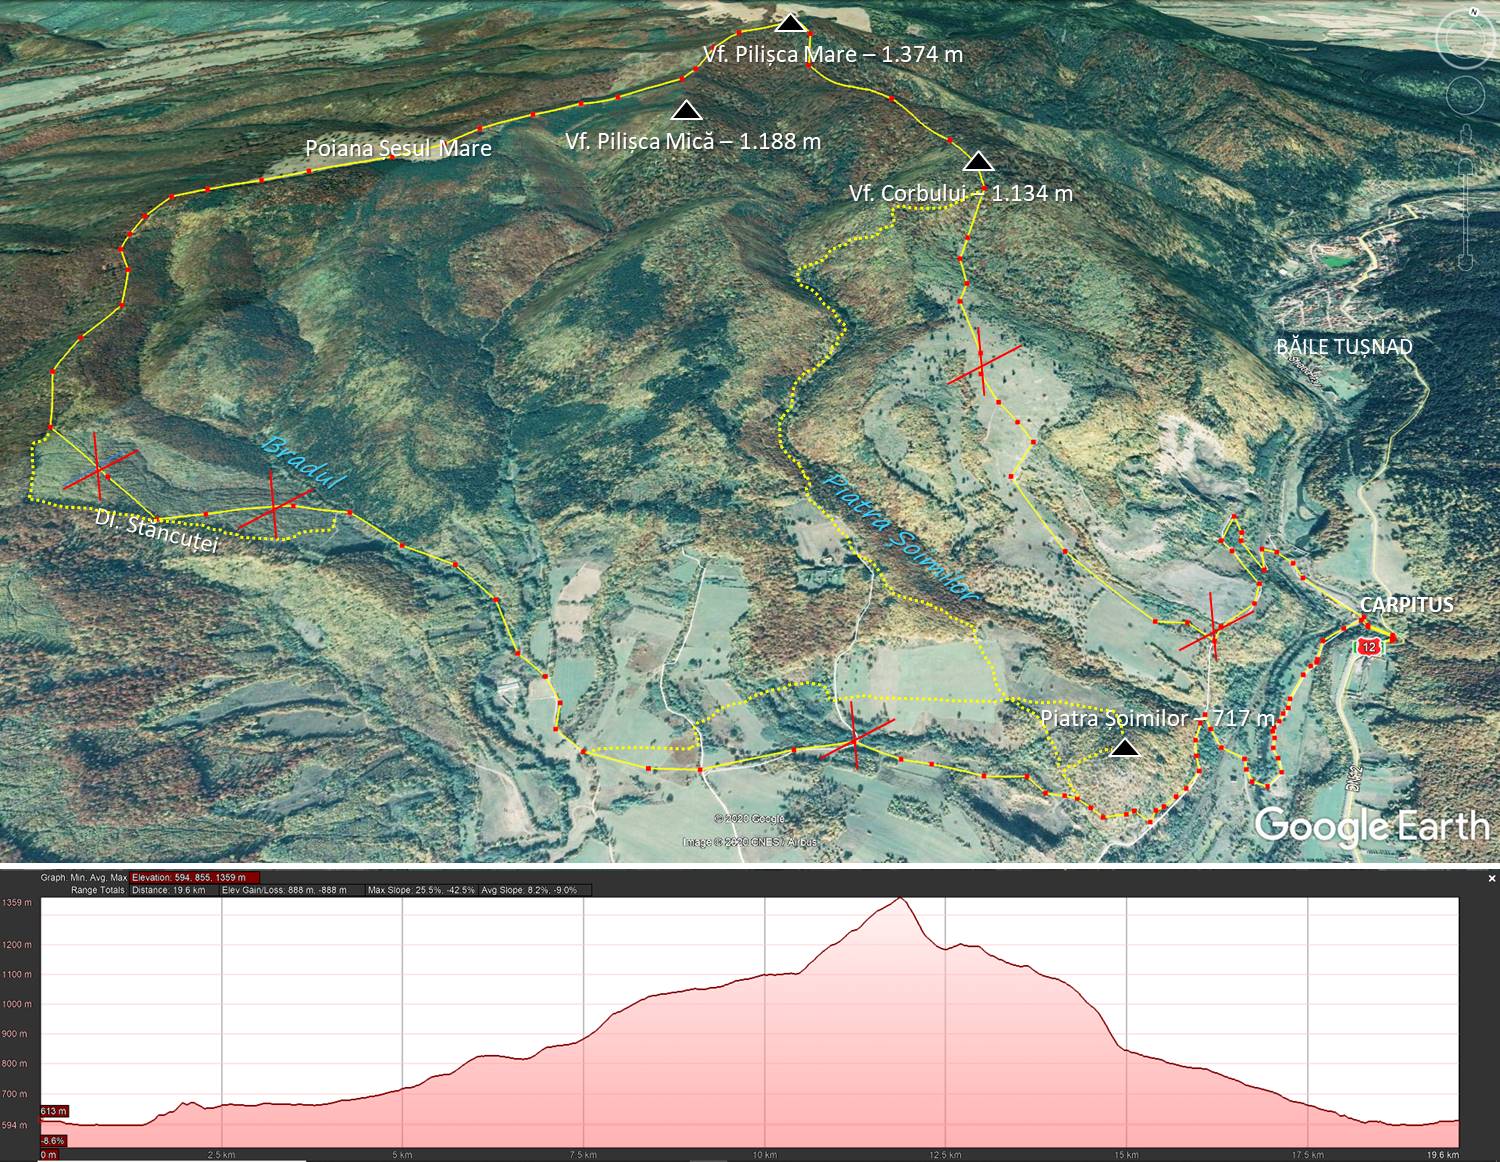Click the Vf. Pilișca Mare peak triangle
The image size is (1500, 1162).
point(790,23)
